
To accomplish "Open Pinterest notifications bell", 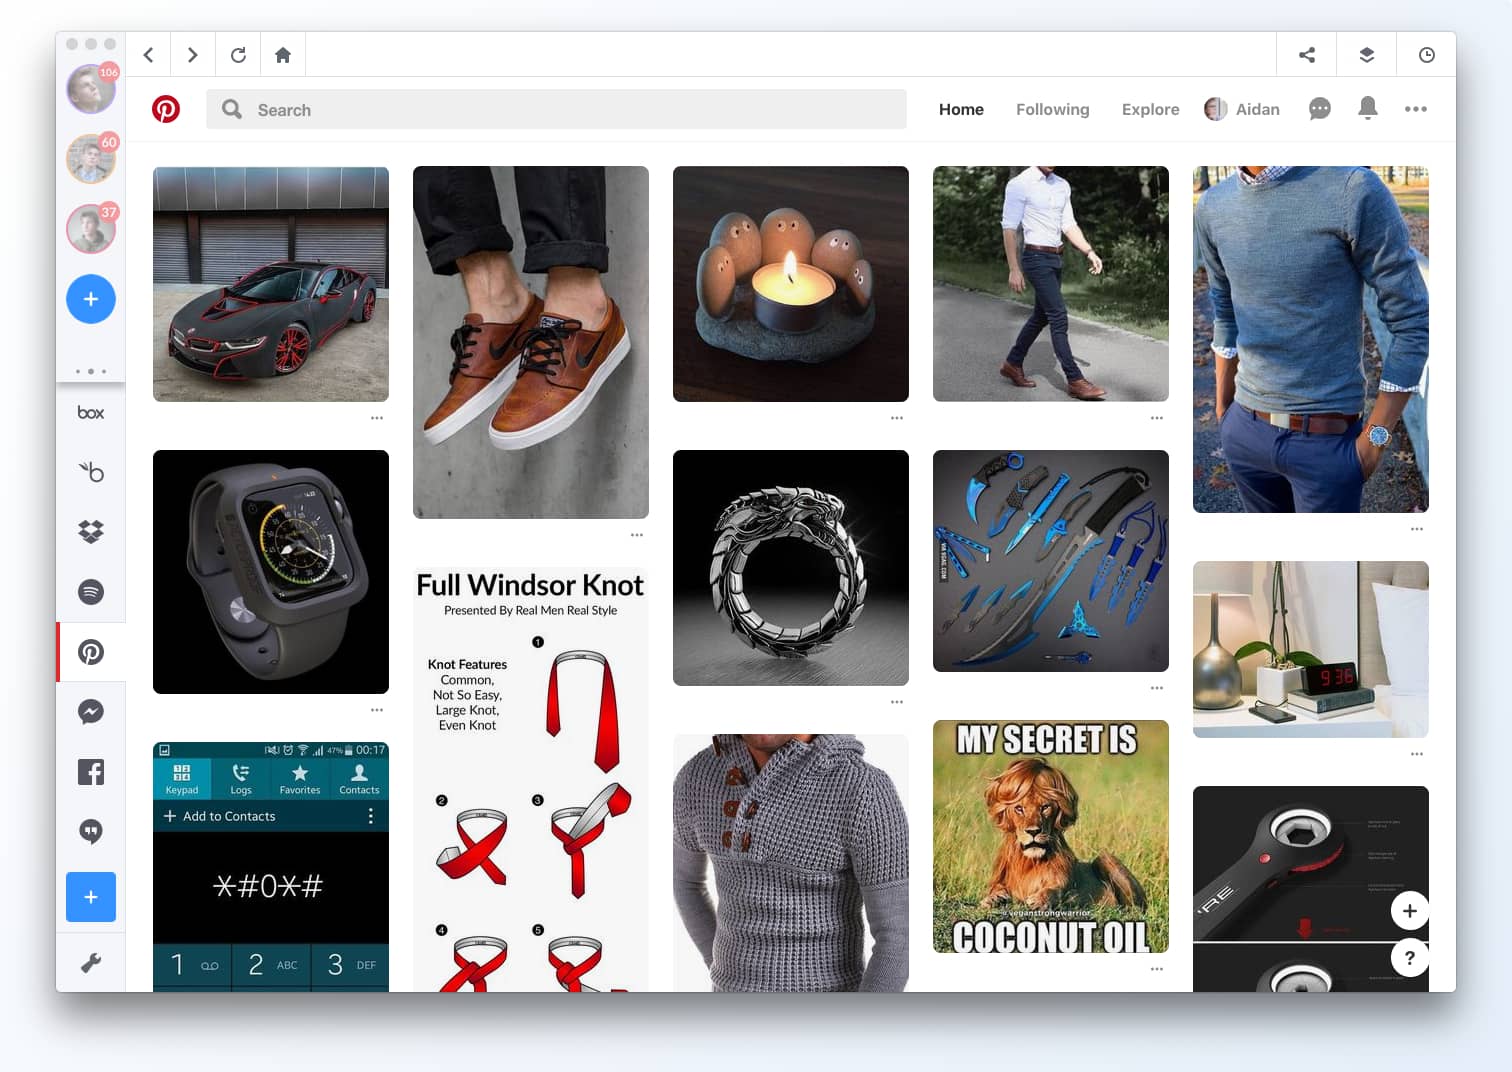I will pyautogui.click(x=1368, y=108).
